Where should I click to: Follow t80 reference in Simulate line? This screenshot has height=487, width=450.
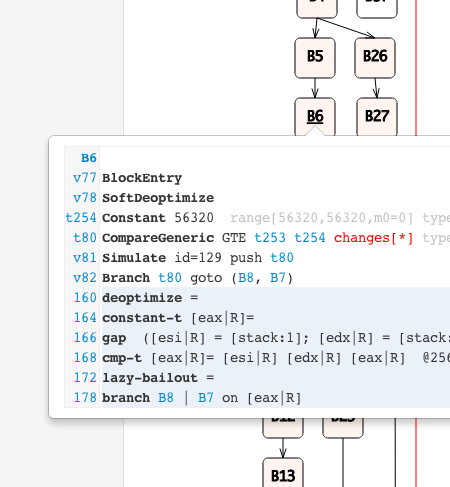(x=282, y=258)
